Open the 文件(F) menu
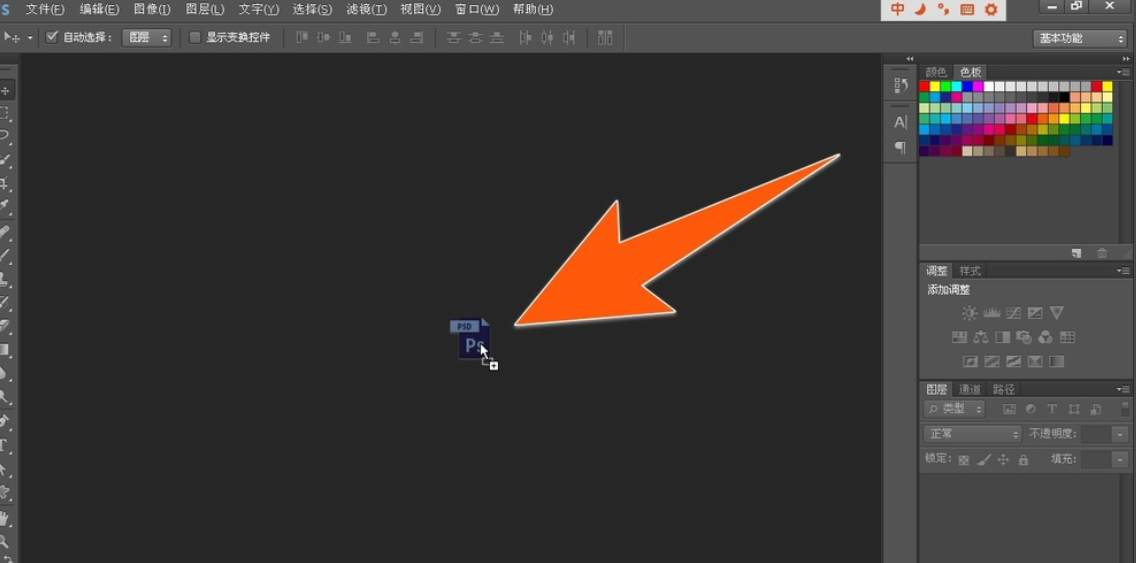 (44, 9)
